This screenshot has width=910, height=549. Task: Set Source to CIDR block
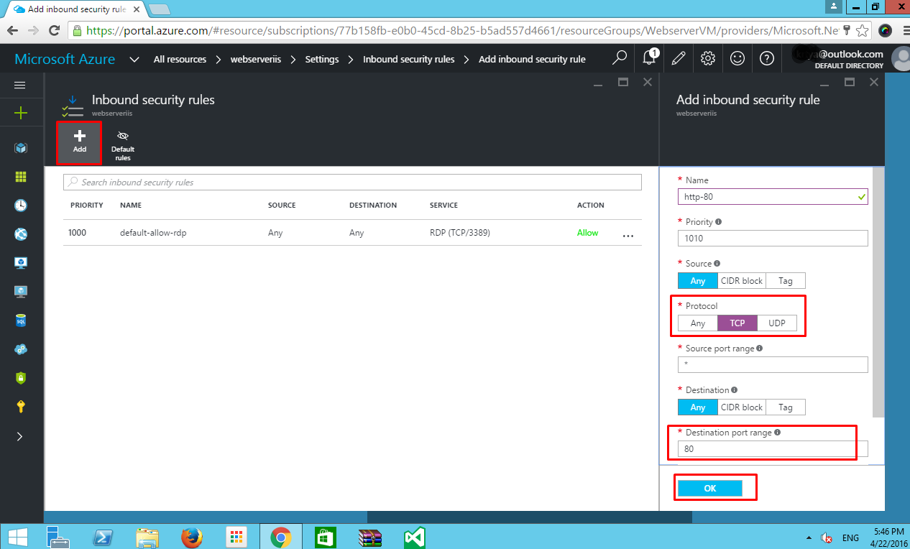tap(742, 281)
